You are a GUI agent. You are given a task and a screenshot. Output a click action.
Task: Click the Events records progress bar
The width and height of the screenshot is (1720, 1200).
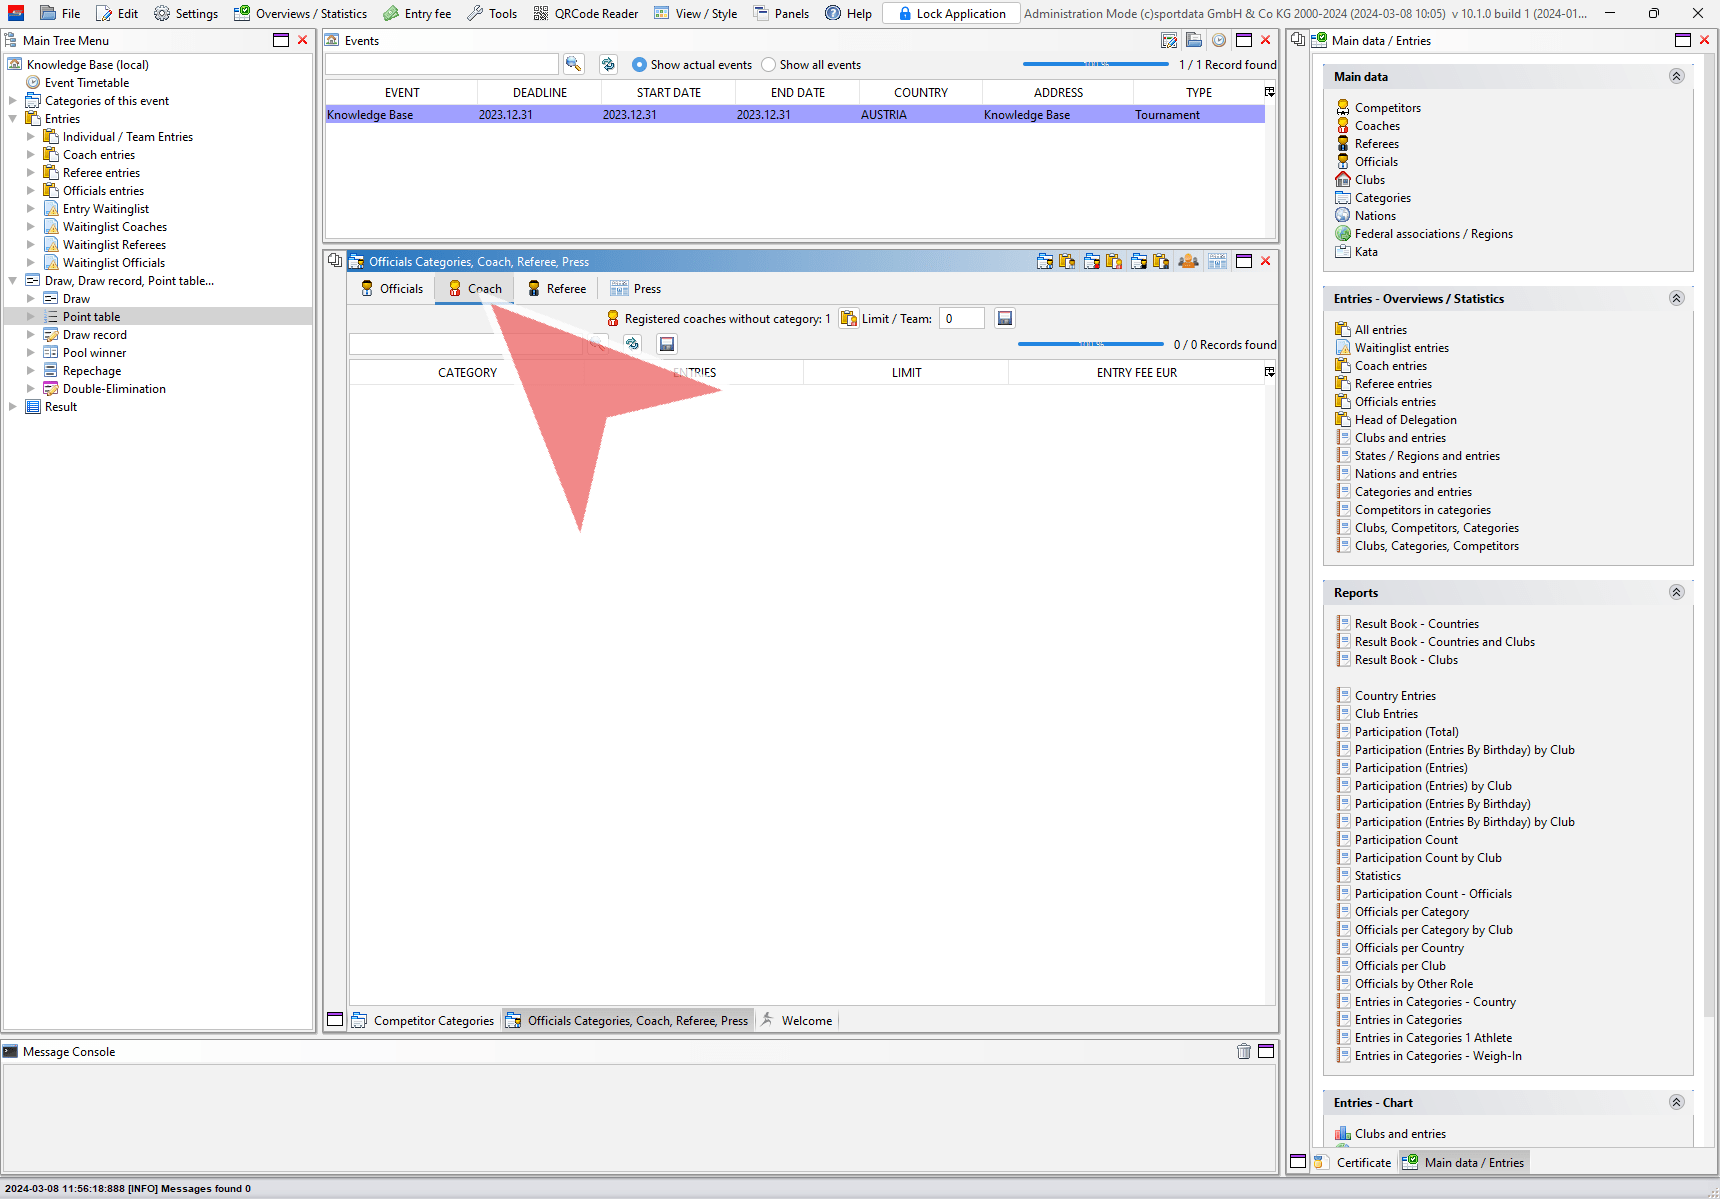(1095, 64)
